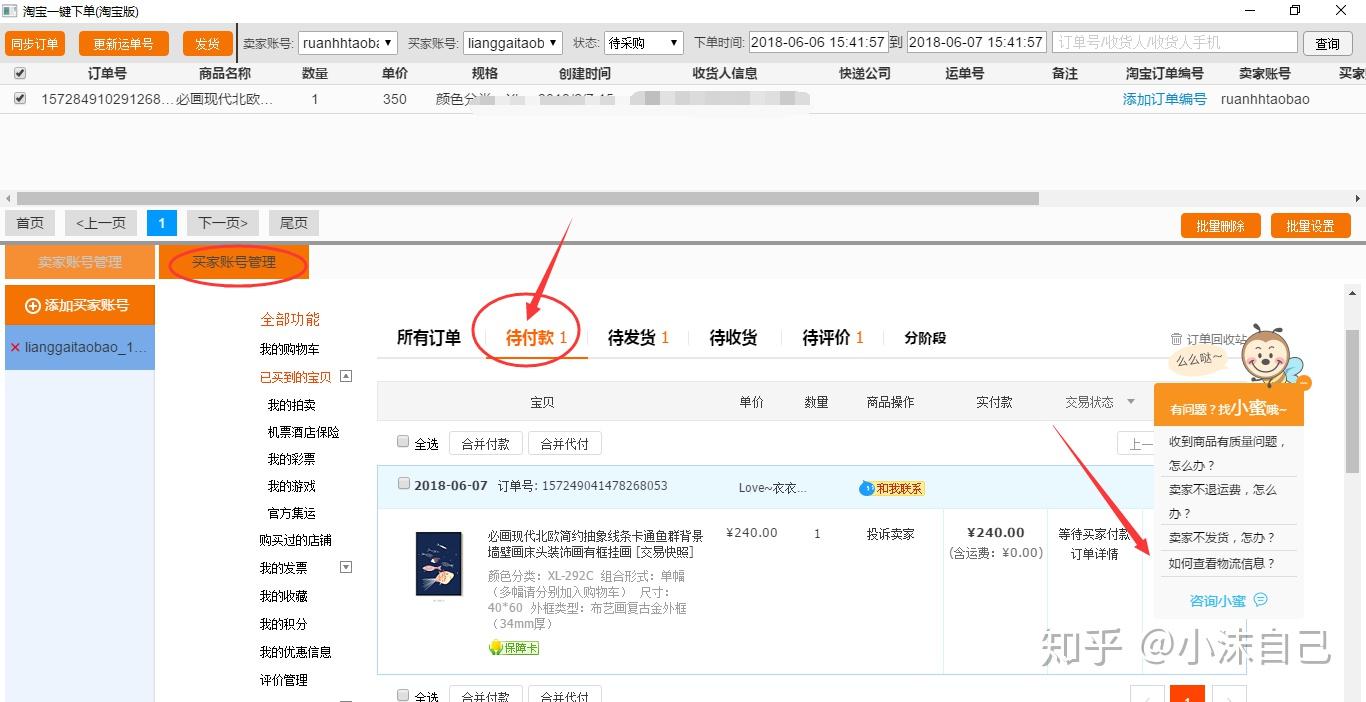
Task: Toggle the header select-all checkbox in order table
Action: click(x=20, y=73)
